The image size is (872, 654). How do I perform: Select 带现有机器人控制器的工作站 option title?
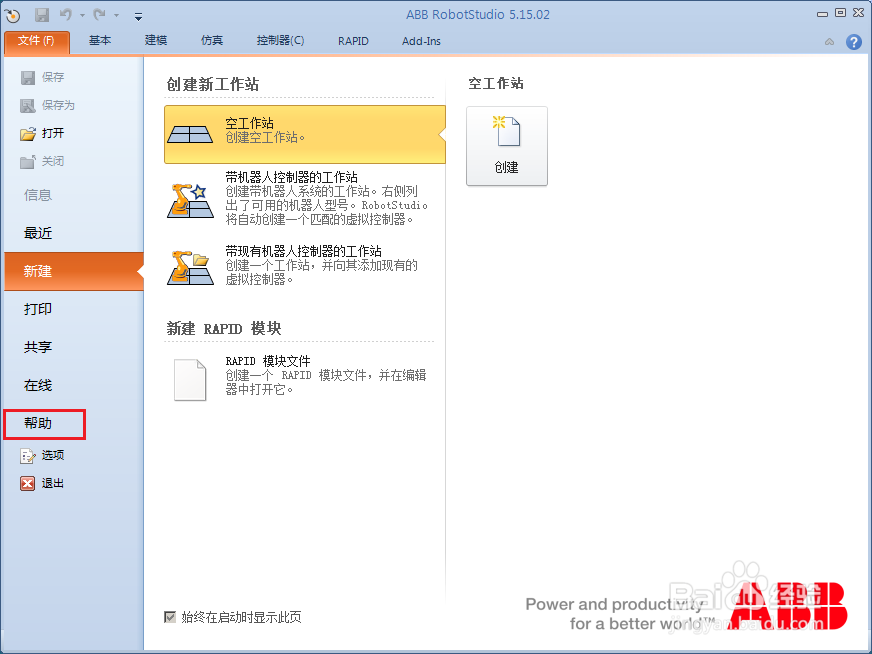(x=304, y=251)
